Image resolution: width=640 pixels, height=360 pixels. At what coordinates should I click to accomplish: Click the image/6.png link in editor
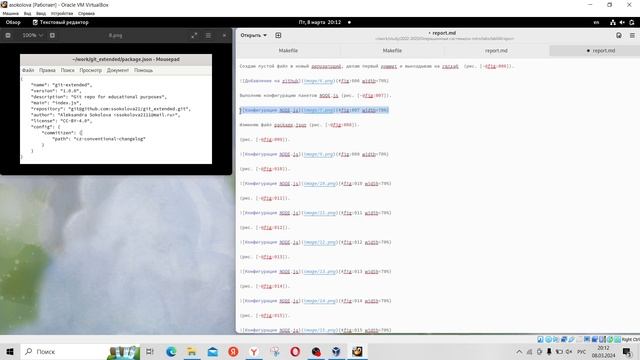[x=318, y=81]
